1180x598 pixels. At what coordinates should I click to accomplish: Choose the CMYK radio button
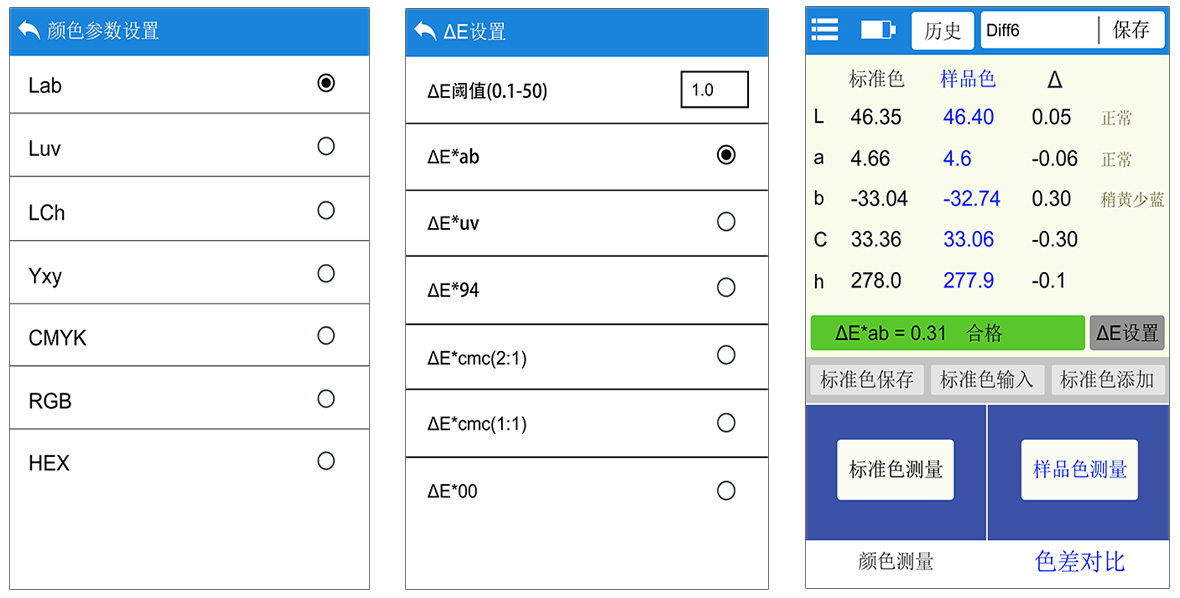point(326,335)
